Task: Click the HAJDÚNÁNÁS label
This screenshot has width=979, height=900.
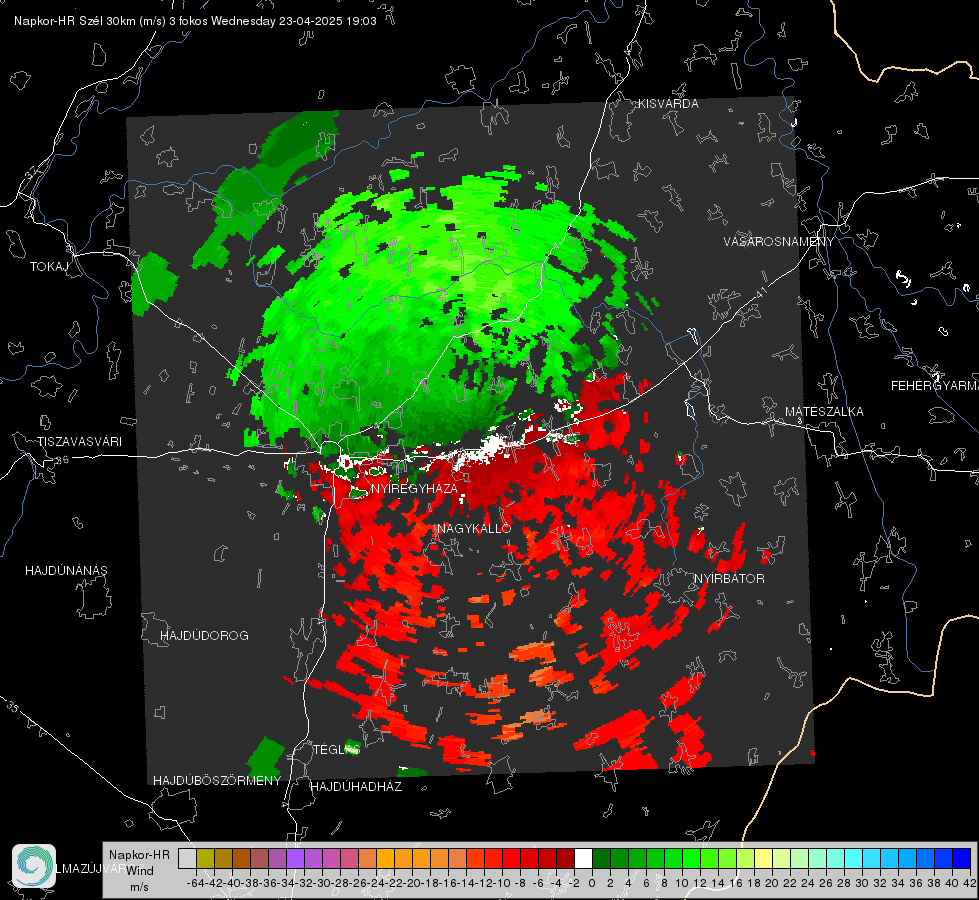Action: (x=66, y=571)
